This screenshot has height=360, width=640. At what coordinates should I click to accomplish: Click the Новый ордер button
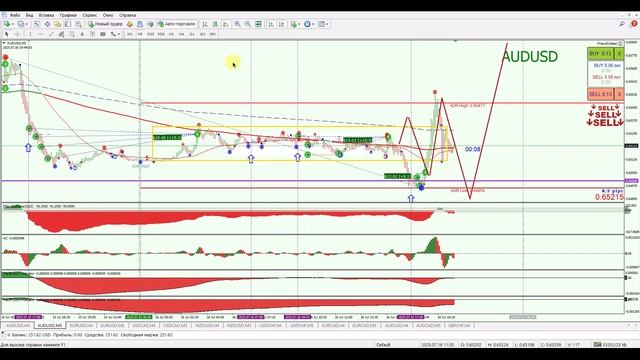click(x=105, y=24)
